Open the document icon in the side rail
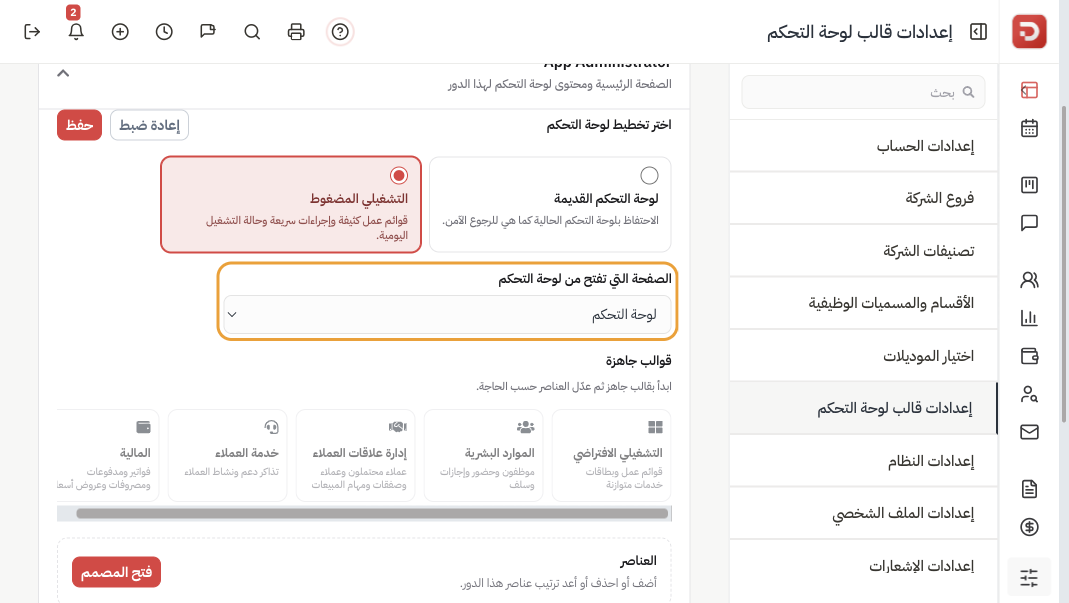Viewport: 1069px width, 603px height. tap(1029, 488)
